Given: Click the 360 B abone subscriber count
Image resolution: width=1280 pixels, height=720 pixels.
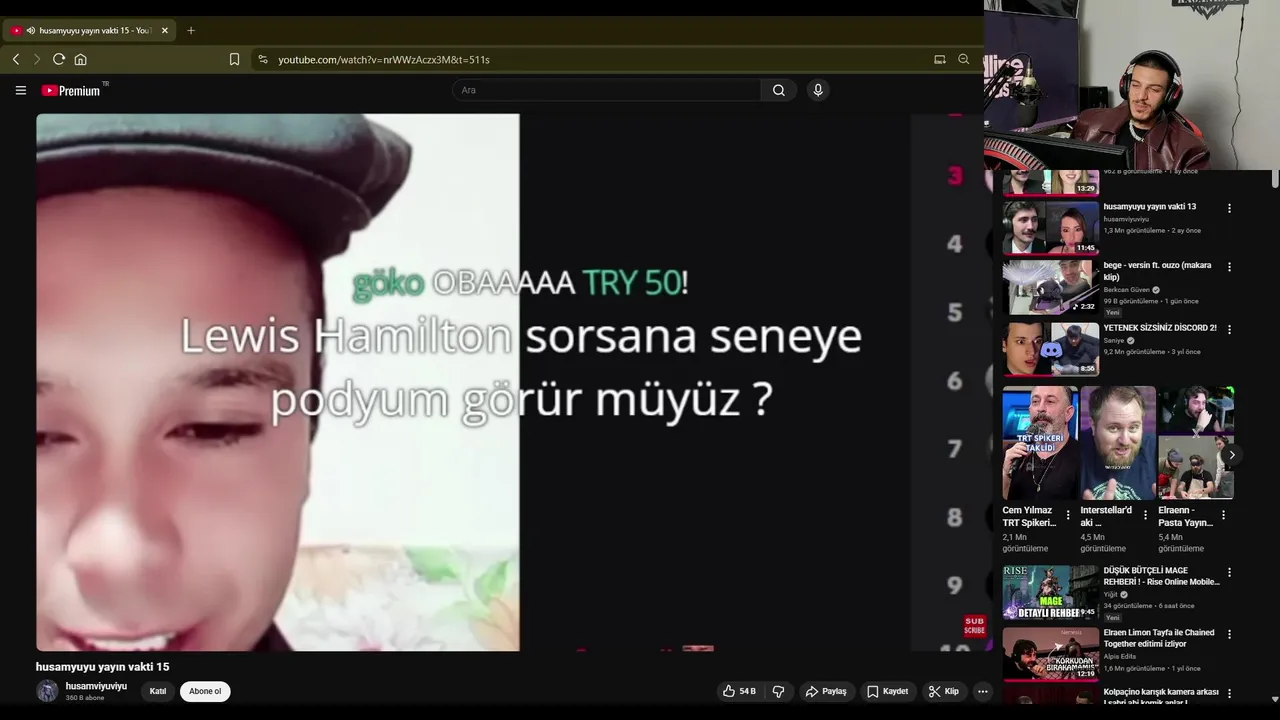Looking at the screenshot, I should [85, 698].
